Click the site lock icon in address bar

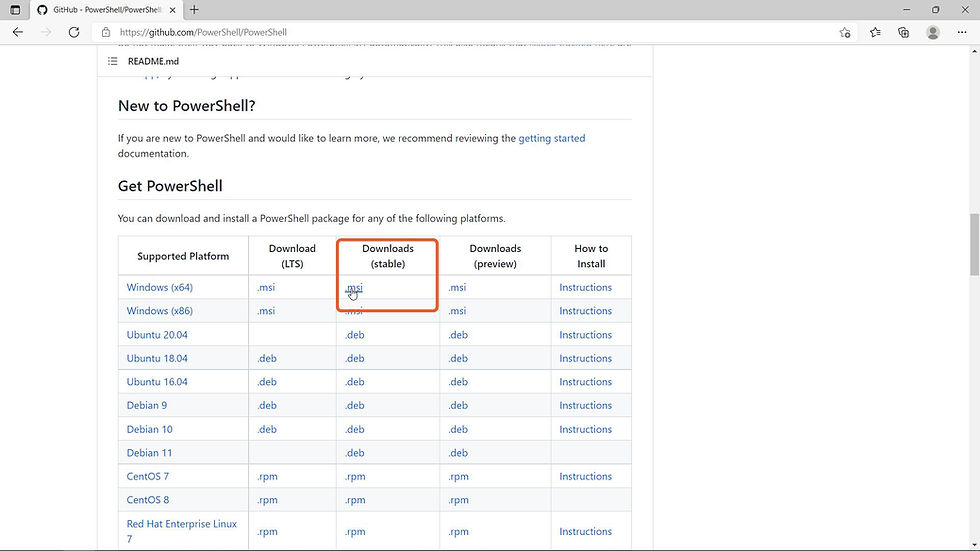pos(106,32)
